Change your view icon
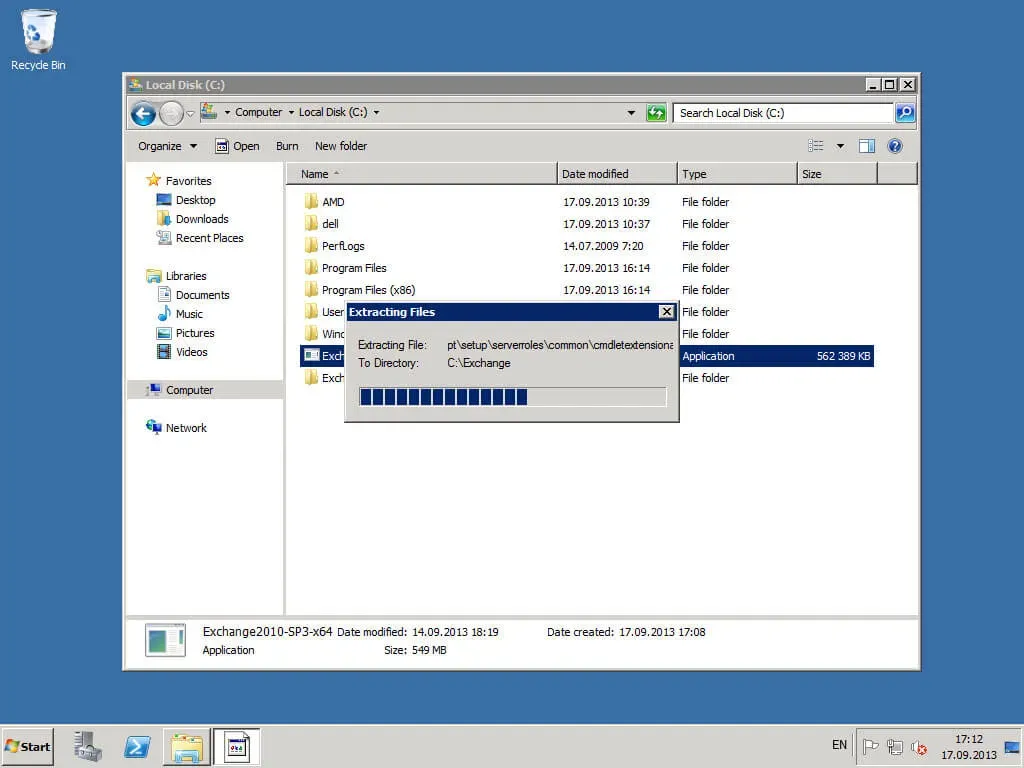 [816, 146]
